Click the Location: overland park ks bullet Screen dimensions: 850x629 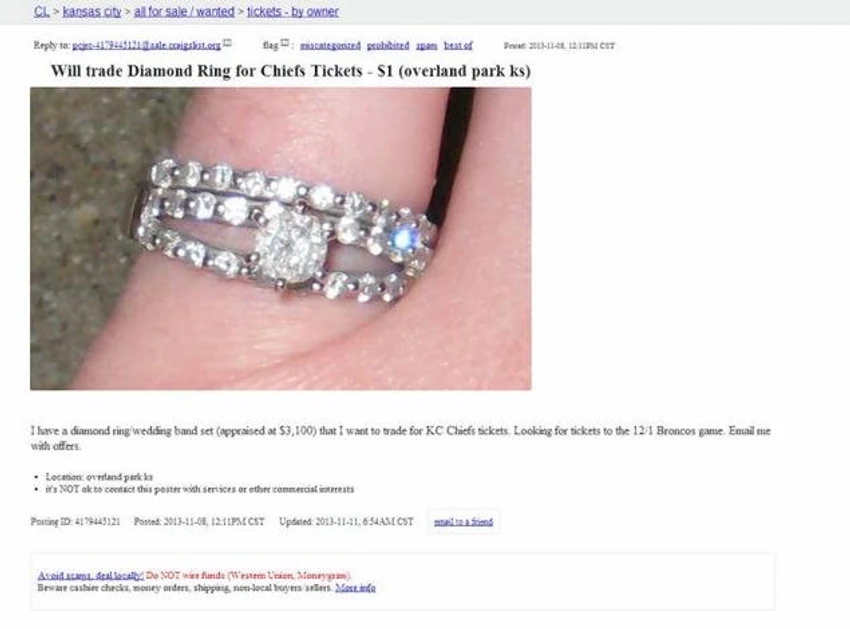99,477
